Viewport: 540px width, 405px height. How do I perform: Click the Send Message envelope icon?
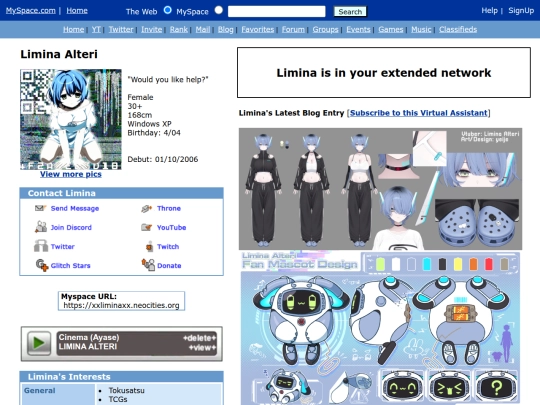(41, 208)
